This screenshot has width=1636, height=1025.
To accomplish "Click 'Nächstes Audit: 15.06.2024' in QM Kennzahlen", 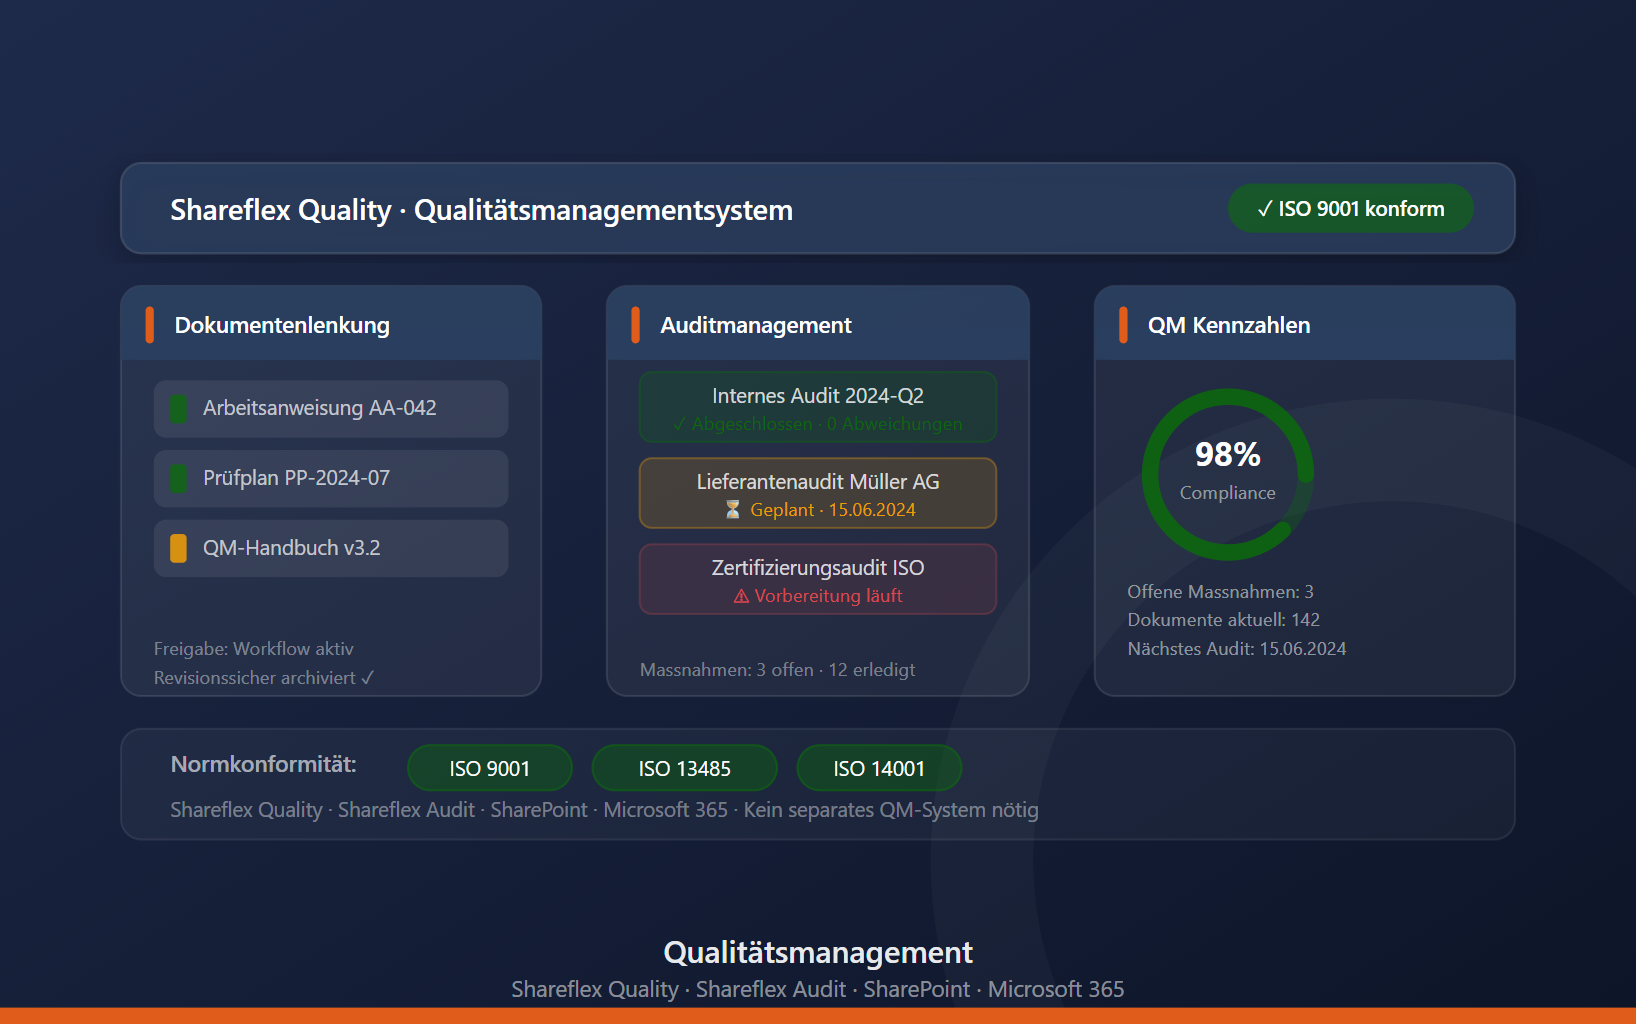I will click(x=1237, y=649).
